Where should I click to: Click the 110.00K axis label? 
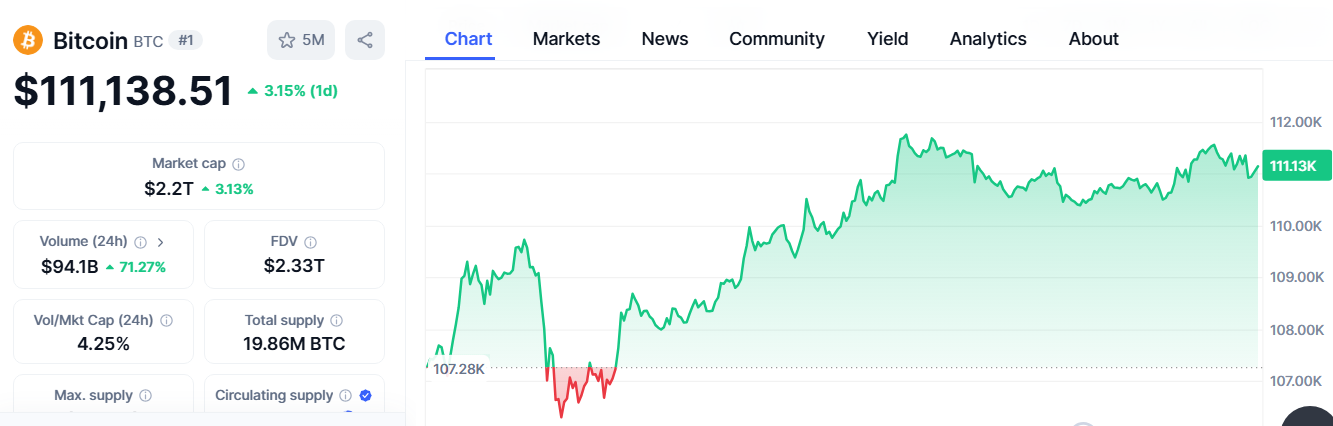(1295, 226)
